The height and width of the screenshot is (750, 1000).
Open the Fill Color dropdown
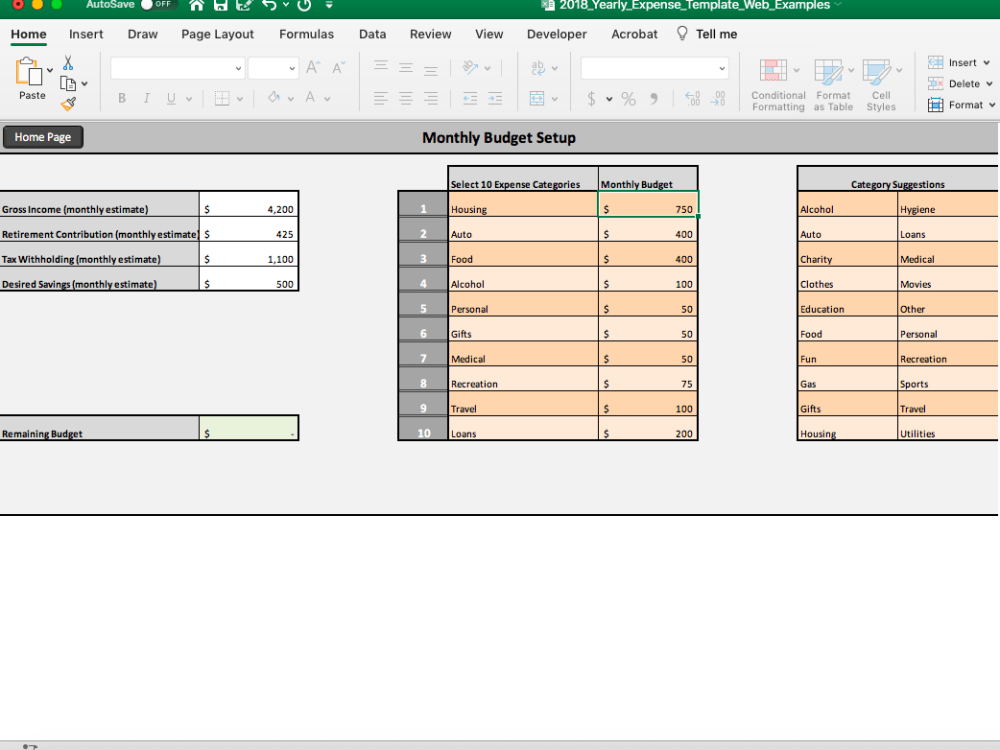click(x=290, y=98)
